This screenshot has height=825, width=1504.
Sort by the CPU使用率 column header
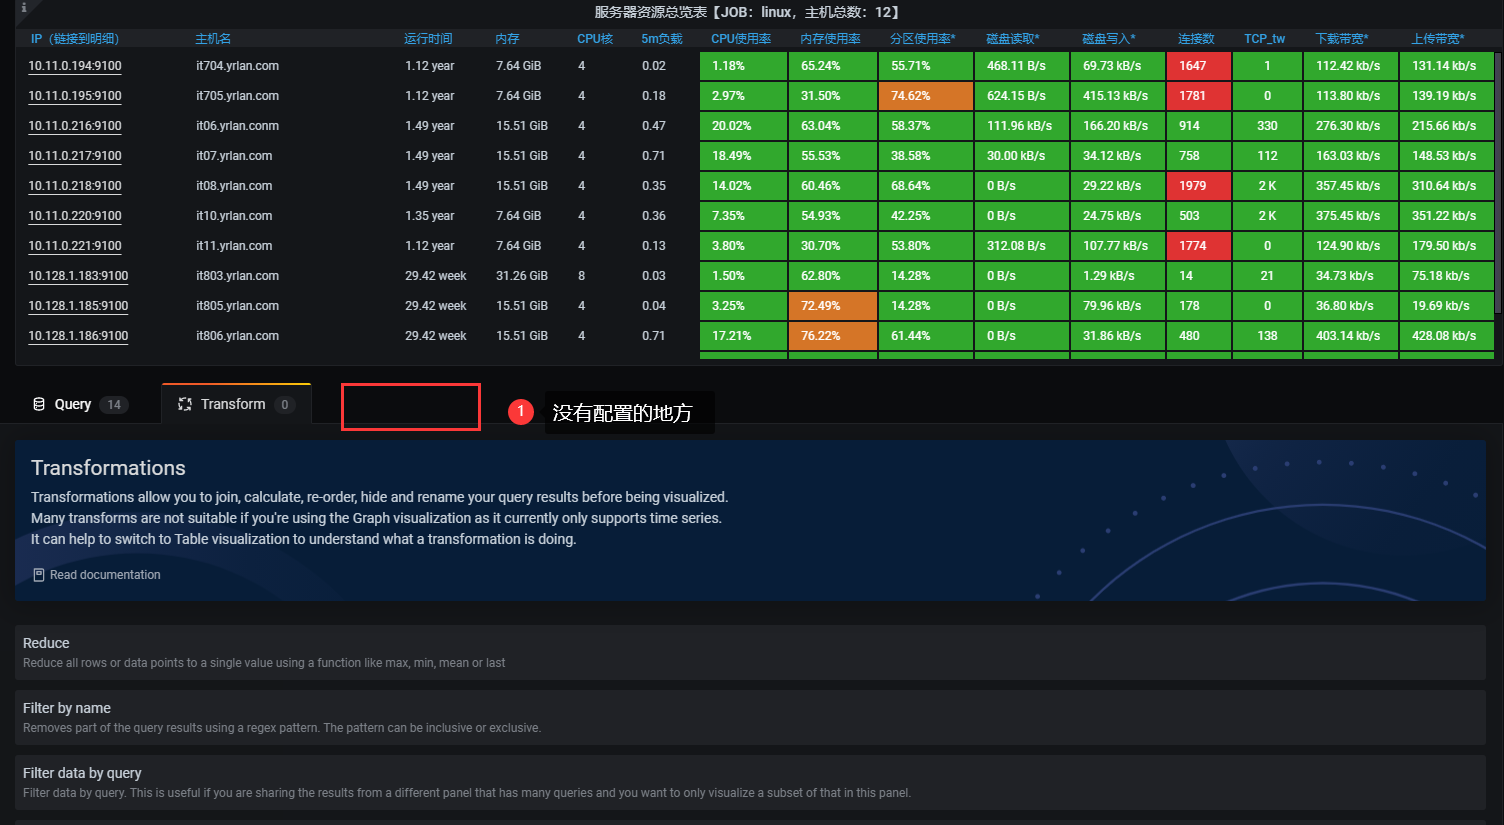coord(741,39)
